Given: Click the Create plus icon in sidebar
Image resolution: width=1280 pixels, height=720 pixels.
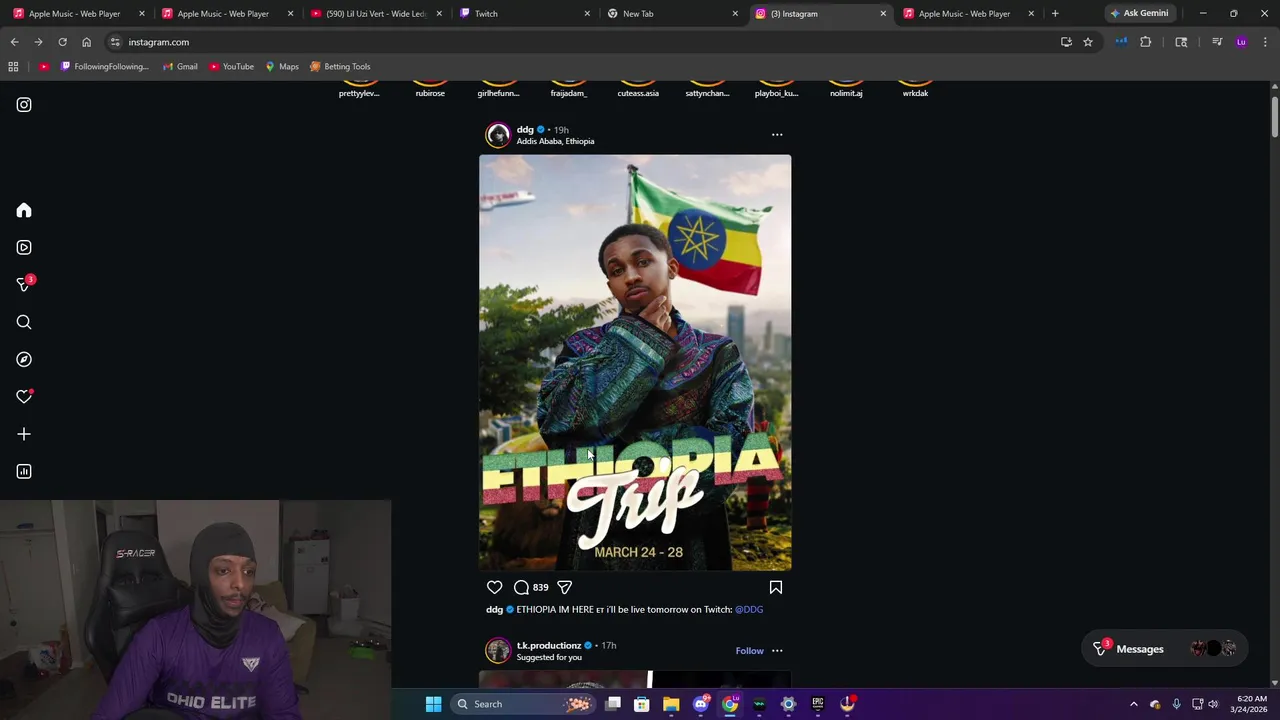Looking at the screenshot, I should tap(24, 434).
